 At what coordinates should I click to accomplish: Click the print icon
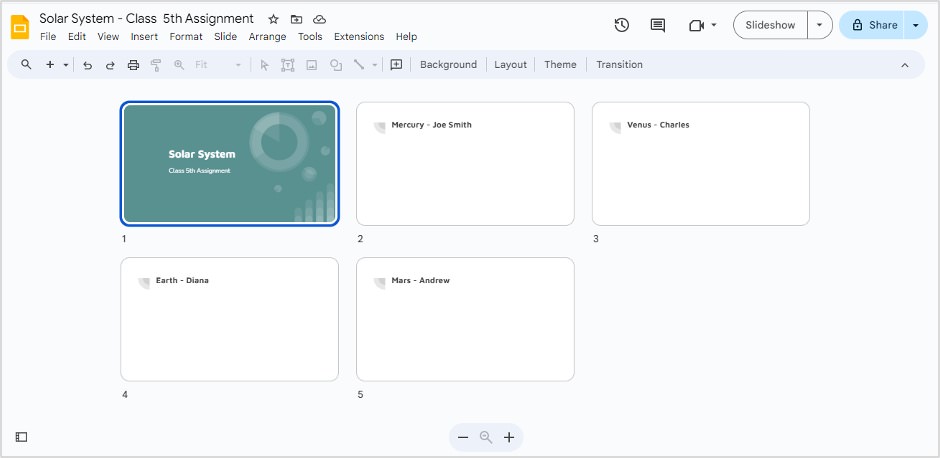[133, 65]
